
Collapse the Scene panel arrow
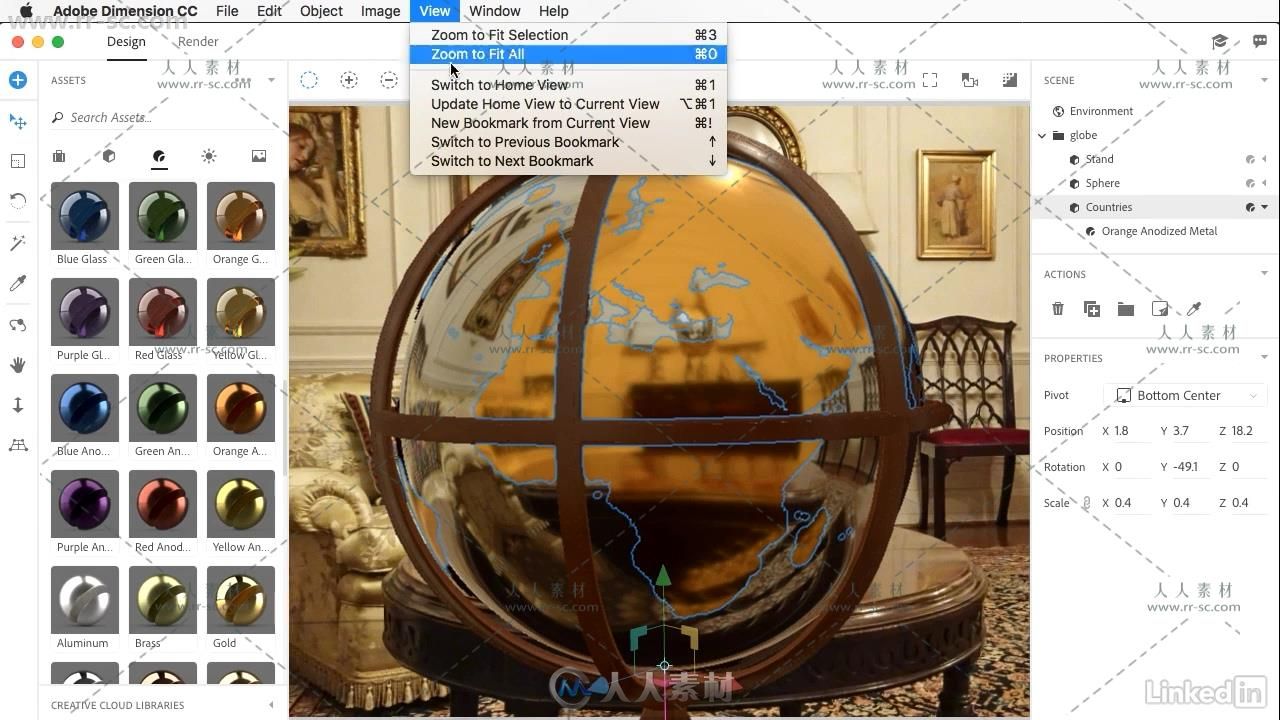[1265, 80]
